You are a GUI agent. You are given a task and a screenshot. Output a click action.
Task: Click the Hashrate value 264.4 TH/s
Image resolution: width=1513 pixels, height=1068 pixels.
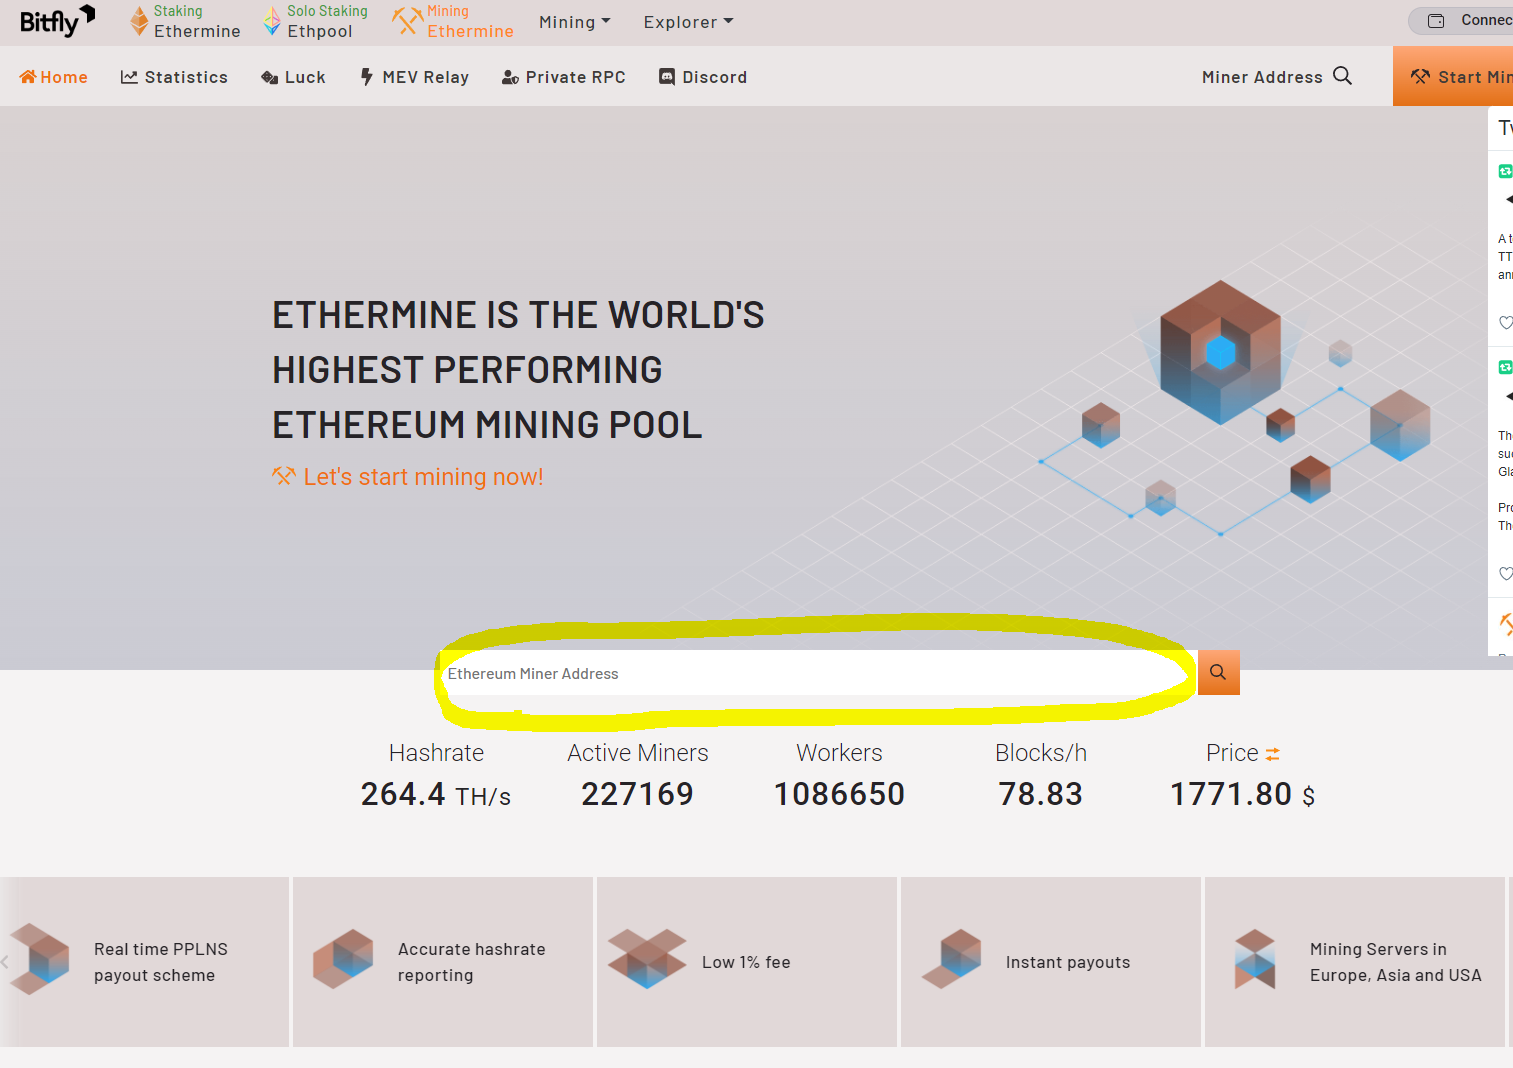(x=436, y=794)
